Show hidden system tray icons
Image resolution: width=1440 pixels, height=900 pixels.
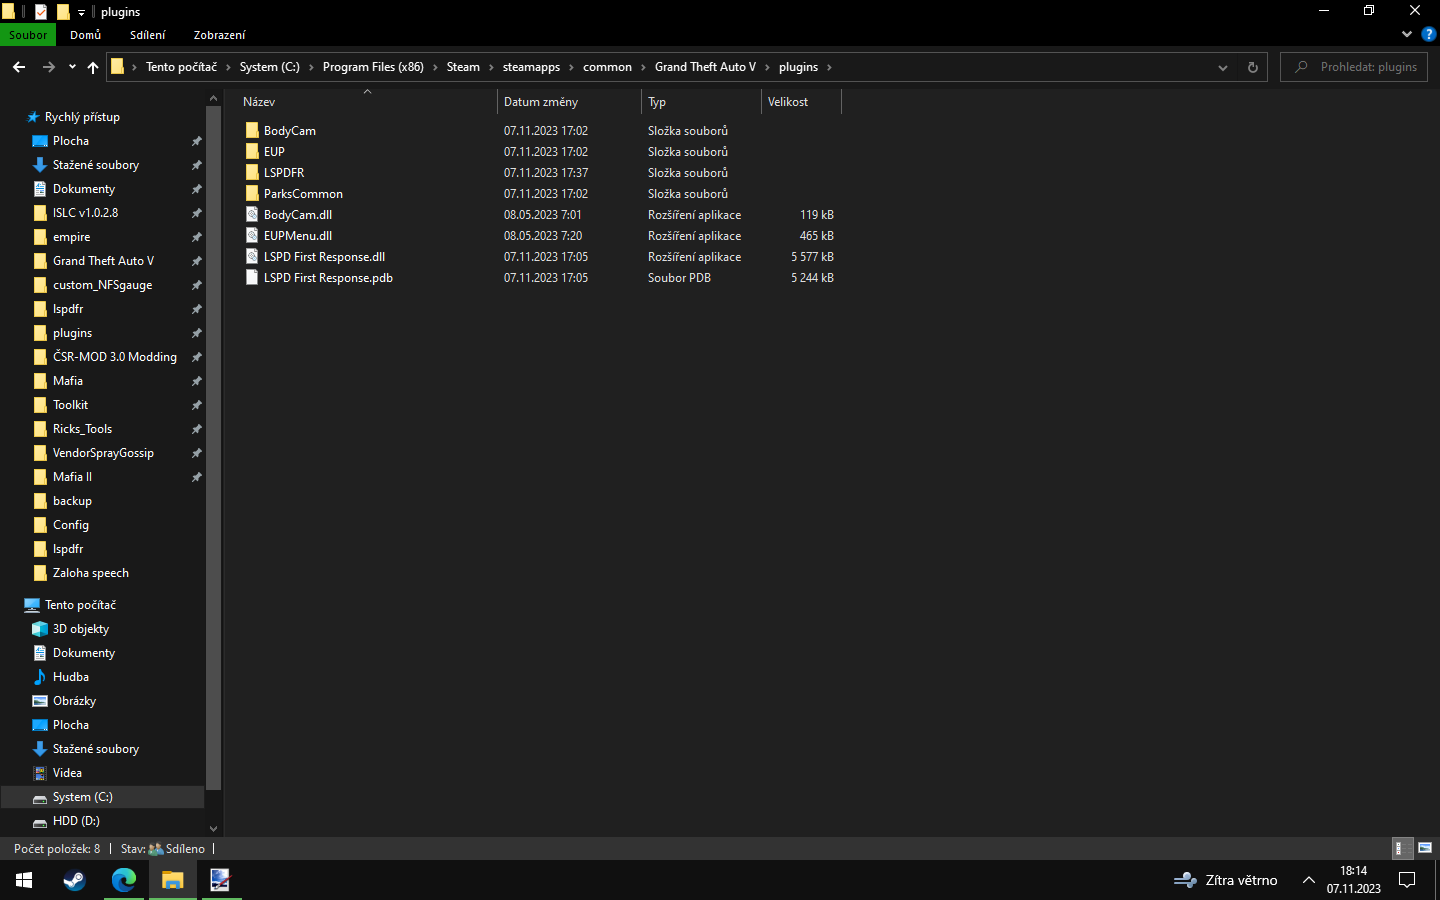pos(1308,880)
